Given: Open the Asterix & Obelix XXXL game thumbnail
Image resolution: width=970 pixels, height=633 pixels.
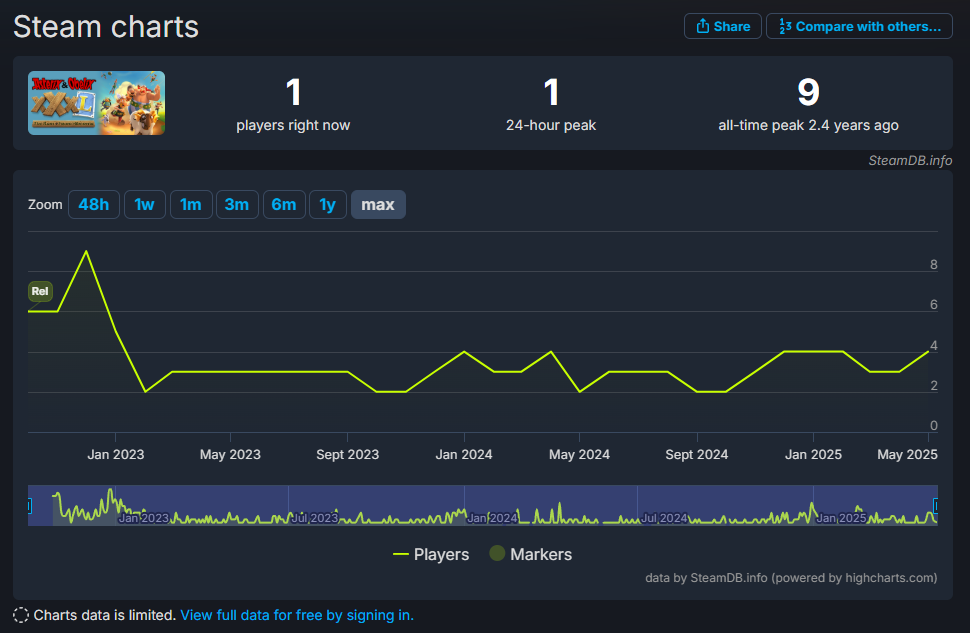Looking at the screenshot, I should tap(97, 103).
